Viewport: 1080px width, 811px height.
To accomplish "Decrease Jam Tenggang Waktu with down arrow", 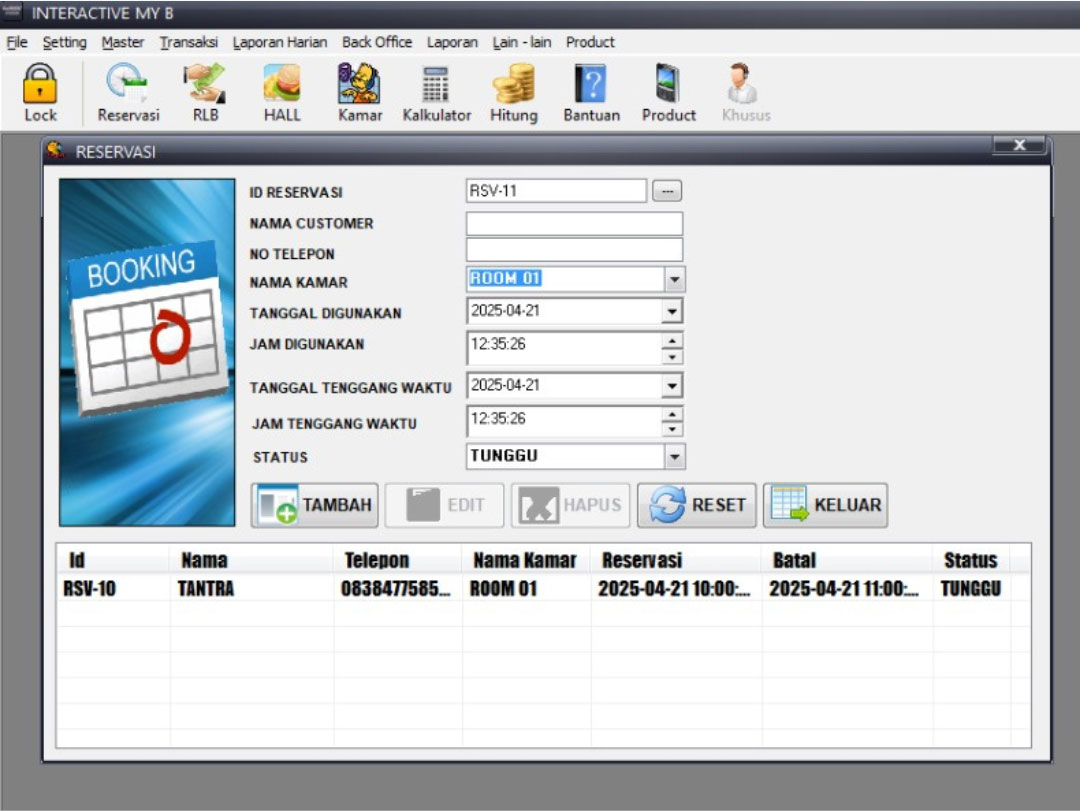I will point(673,430).
